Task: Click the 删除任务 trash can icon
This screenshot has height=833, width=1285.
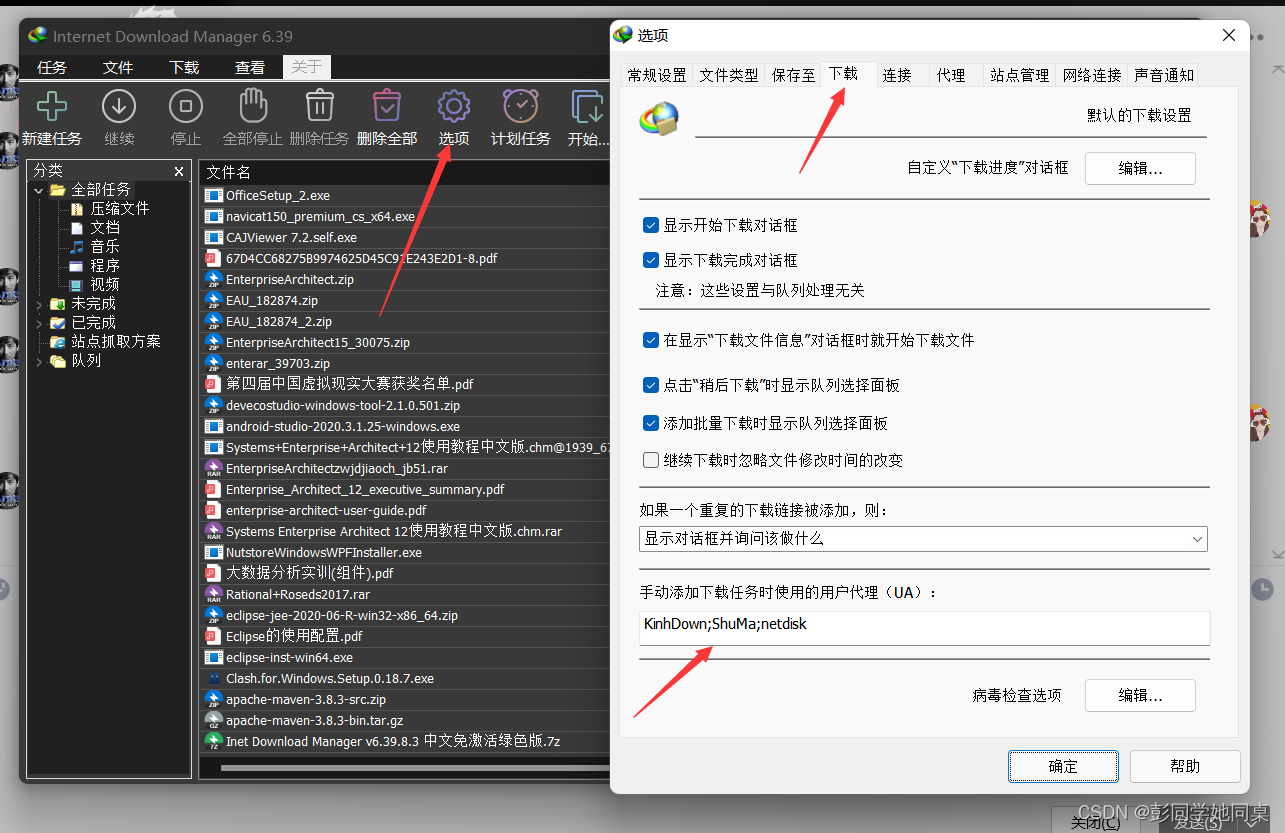Action: click(x=319, y=106)
